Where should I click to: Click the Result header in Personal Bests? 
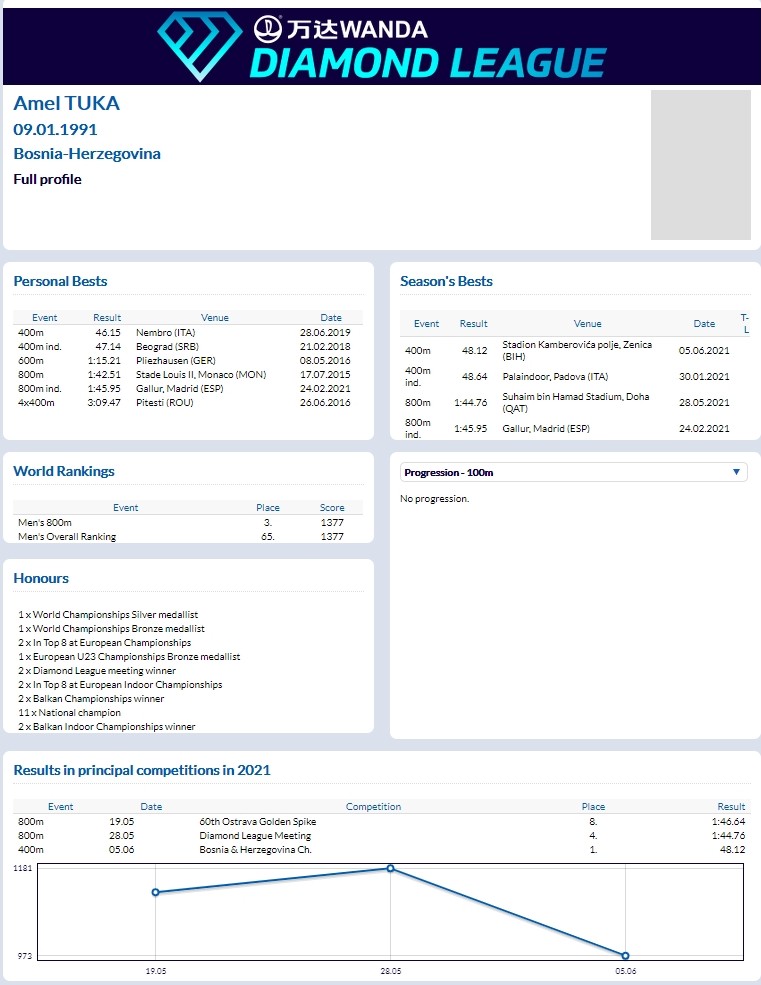(107, 318)
